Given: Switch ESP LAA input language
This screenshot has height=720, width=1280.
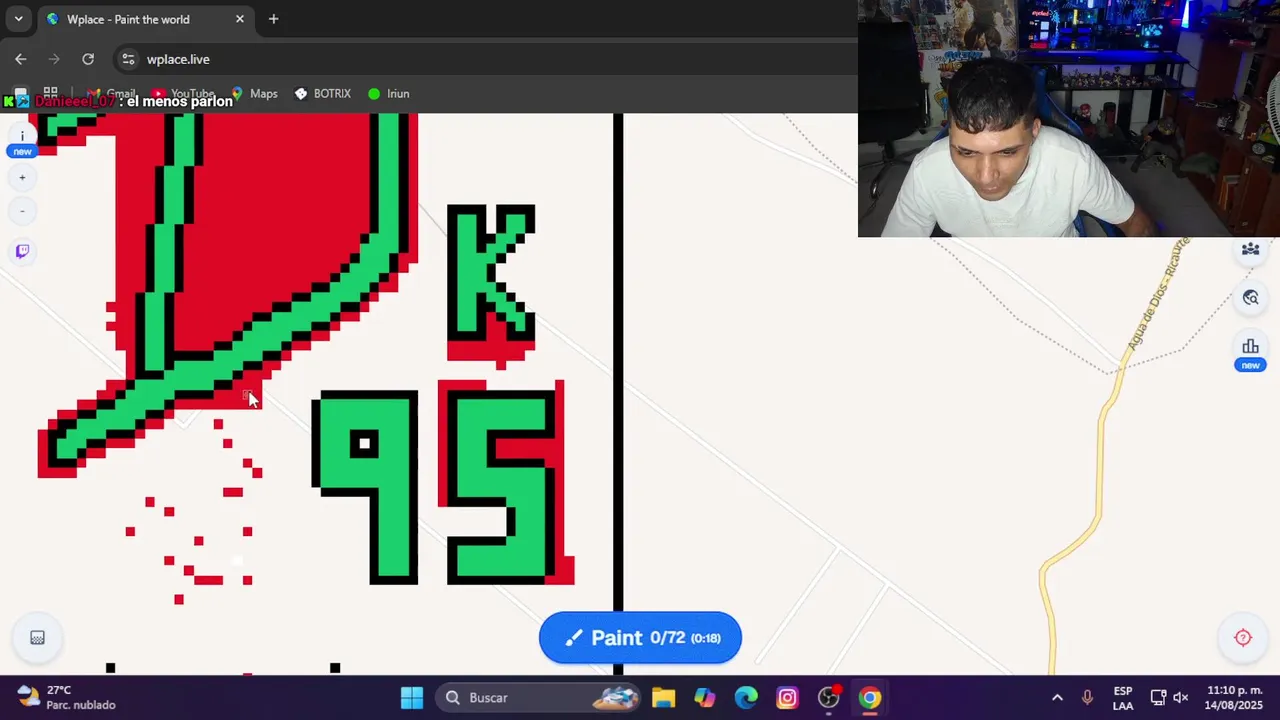Looking at the screenshot, I should [x=1123, y=698].
